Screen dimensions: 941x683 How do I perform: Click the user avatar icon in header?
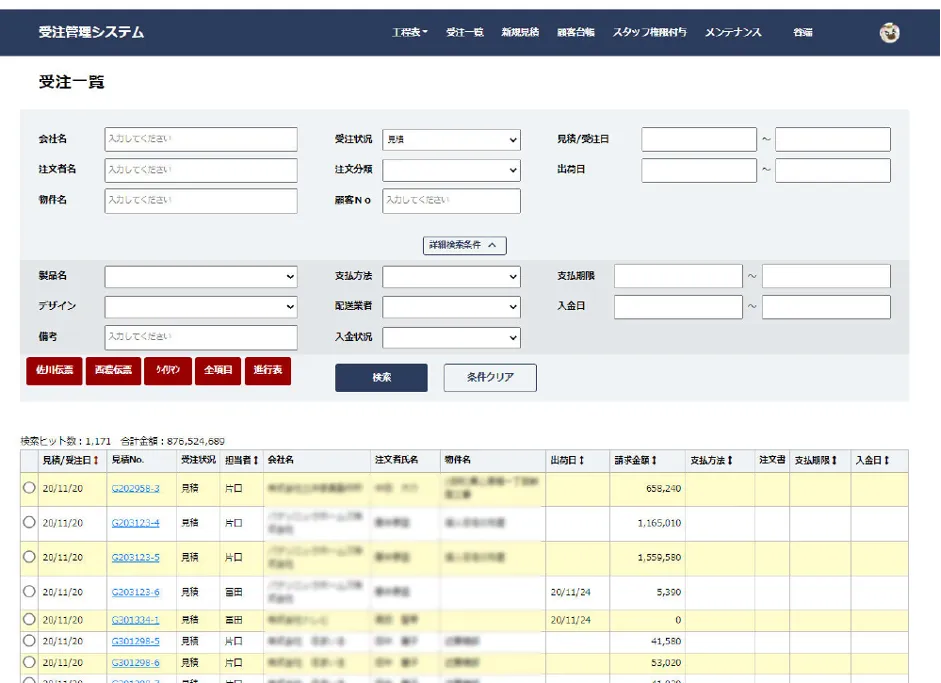click(889, 33)
